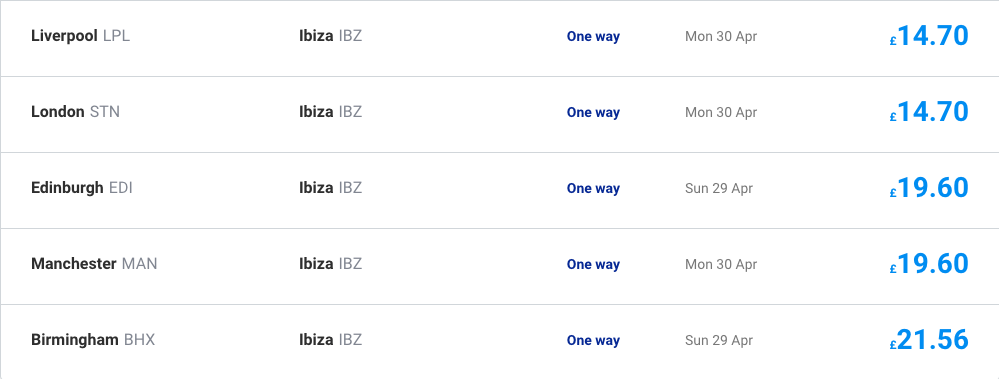Select the Liverpool LPL to Ibiza flight
999x379 pixels.
click(x=500, y=38)
